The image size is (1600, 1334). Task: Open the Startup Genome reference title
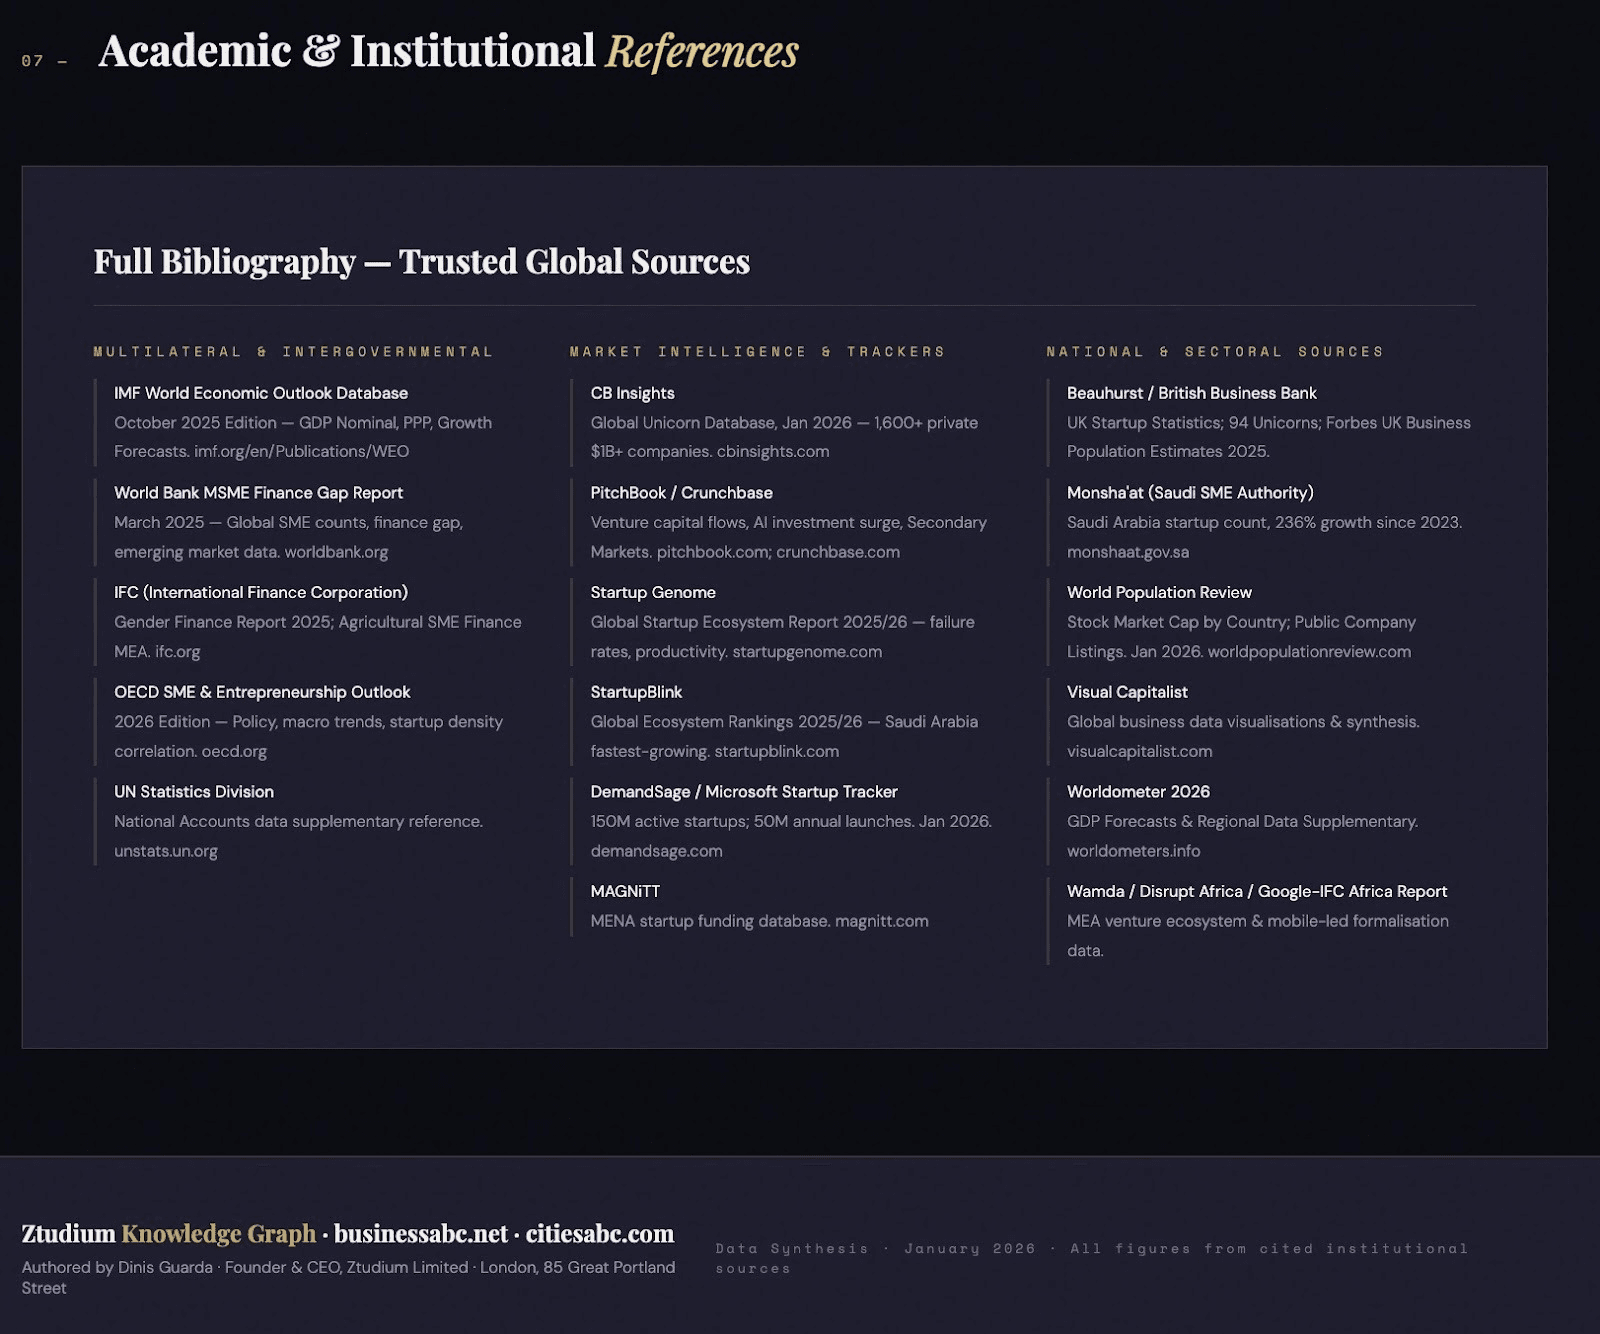653,592
